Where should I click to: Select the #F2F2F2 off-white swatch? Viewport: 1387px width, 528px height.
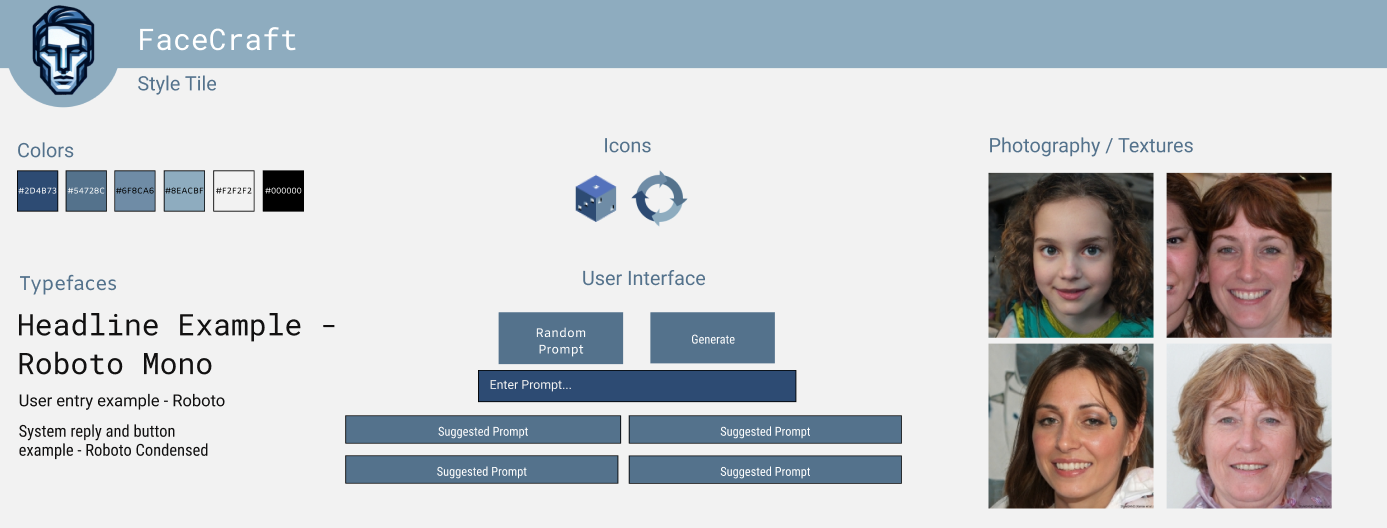[x=234, y=191]
